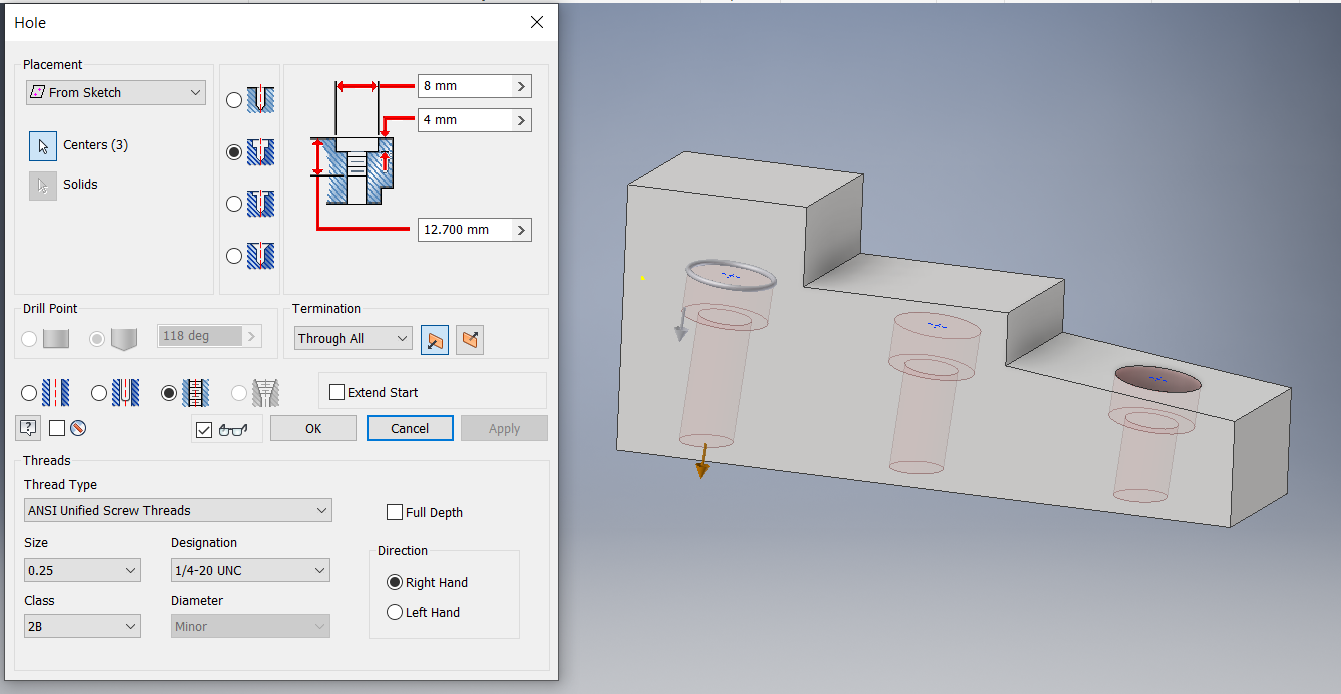Click the first flip termination direction icon
The height and width of the screenshot is (694, 1341).
pyautogui.click(x=434, y=340)
